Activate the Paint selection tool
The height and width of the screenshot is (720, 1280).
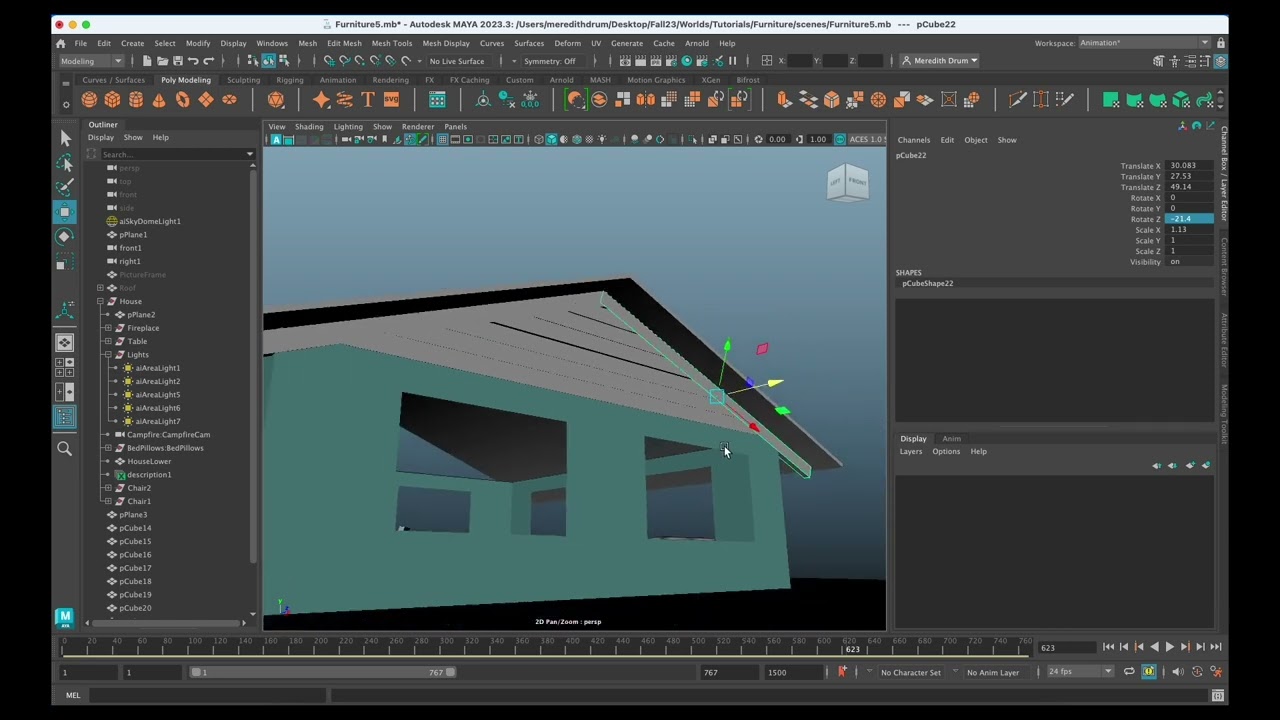click(x=65, y=187)
